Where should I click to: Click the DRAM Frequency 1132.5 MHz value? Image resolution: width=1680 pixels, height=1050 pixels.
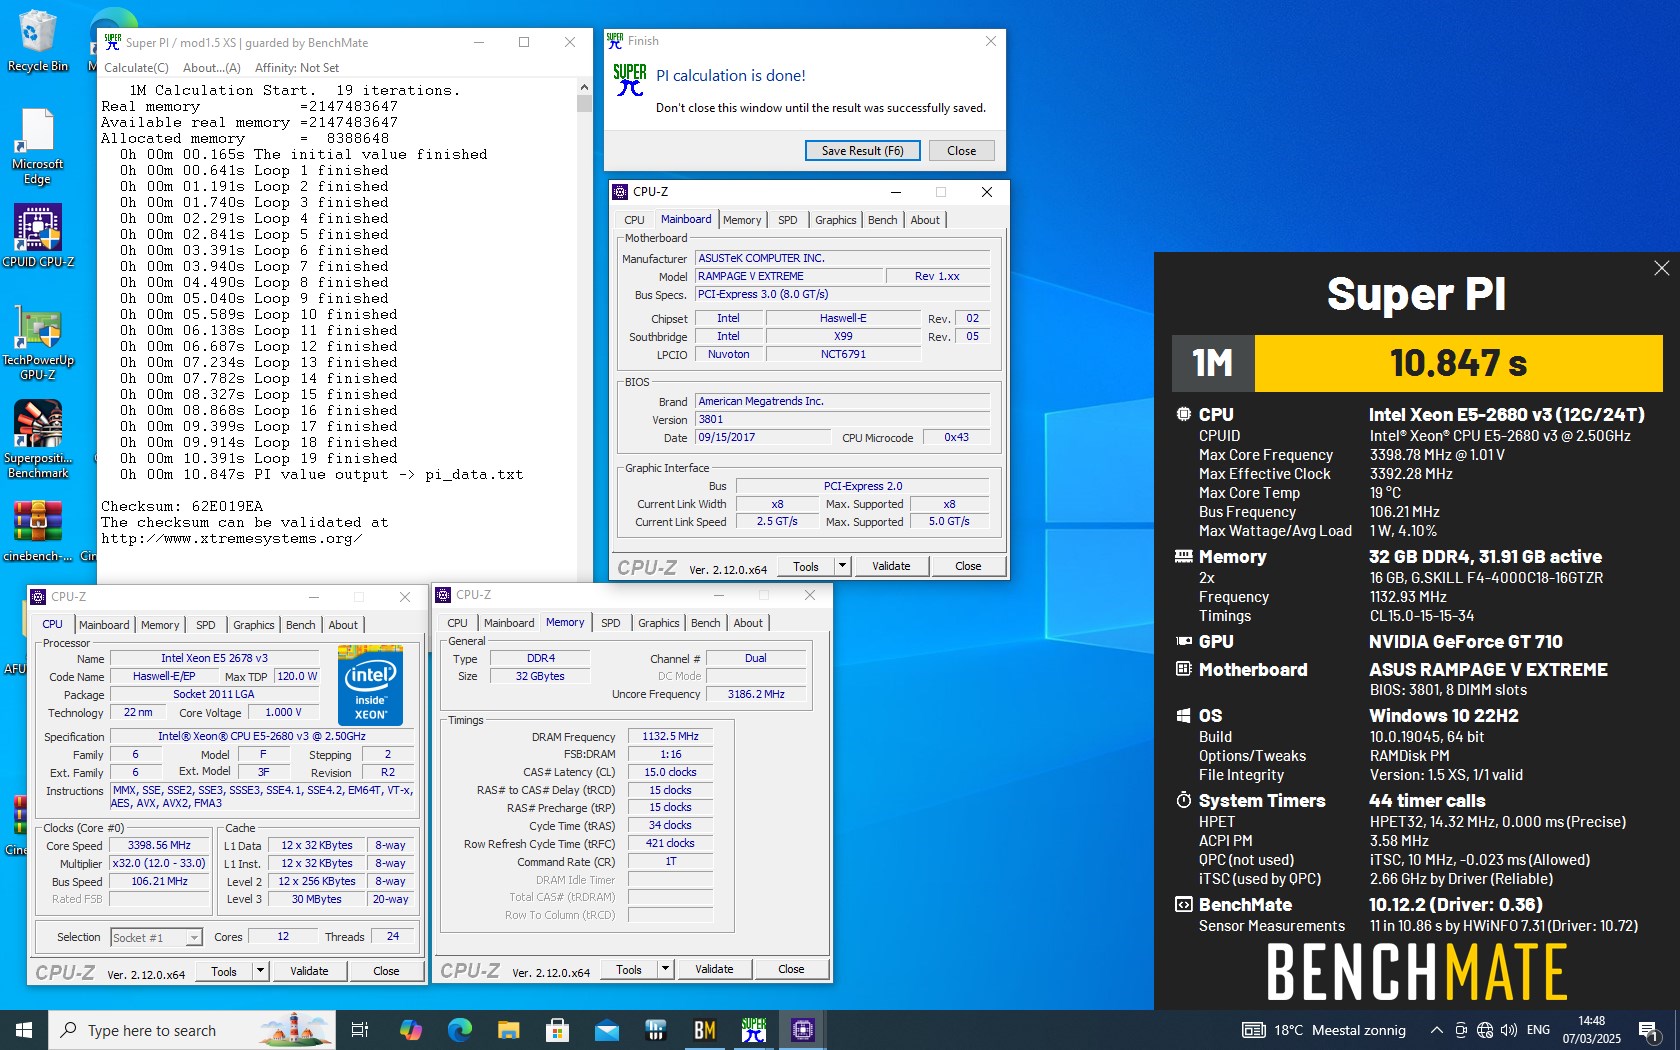click(670, 736)
